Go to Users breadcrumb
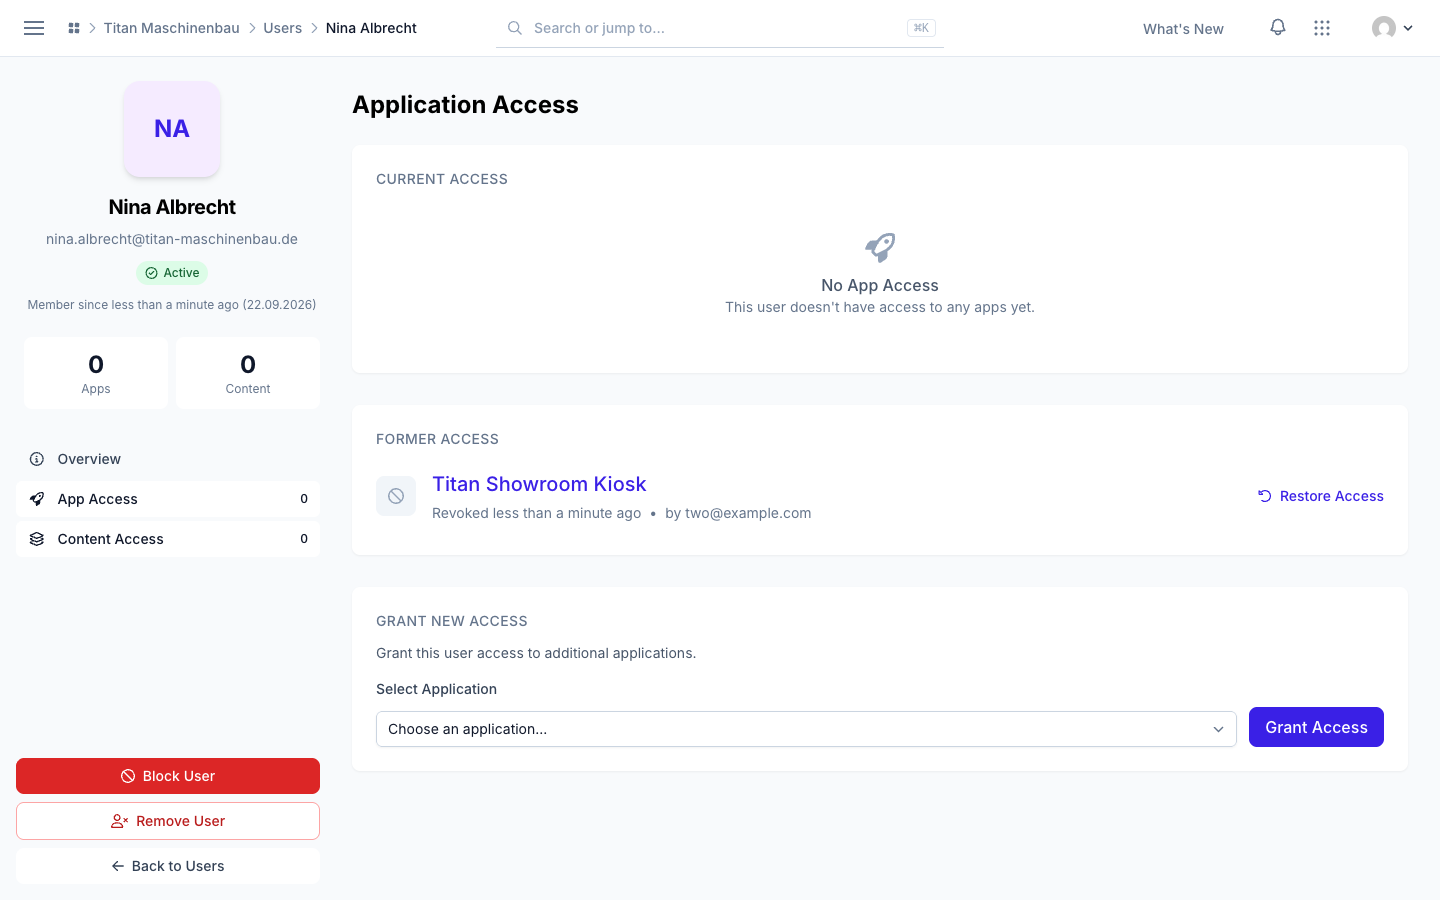The width and height of the screenshot is (1440, 900). tap(283, 28)
